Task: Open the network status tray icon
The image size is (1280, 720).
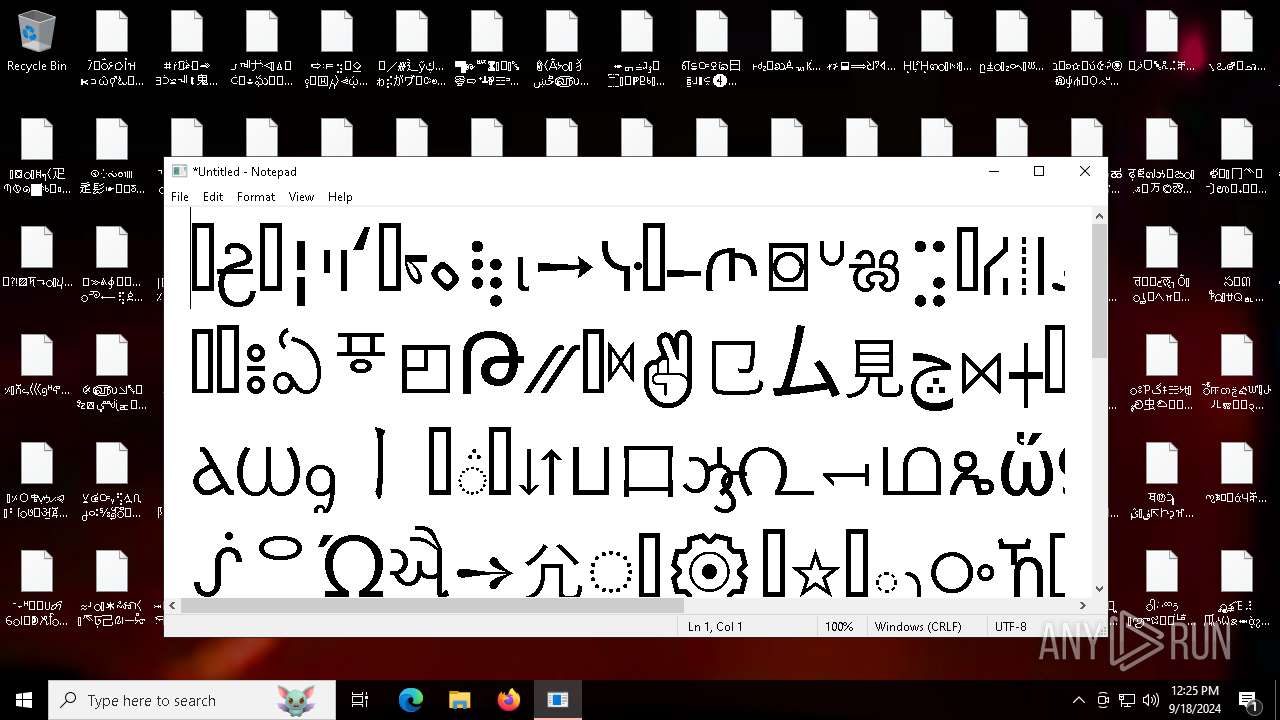Action: click(x=1127, y=700)
